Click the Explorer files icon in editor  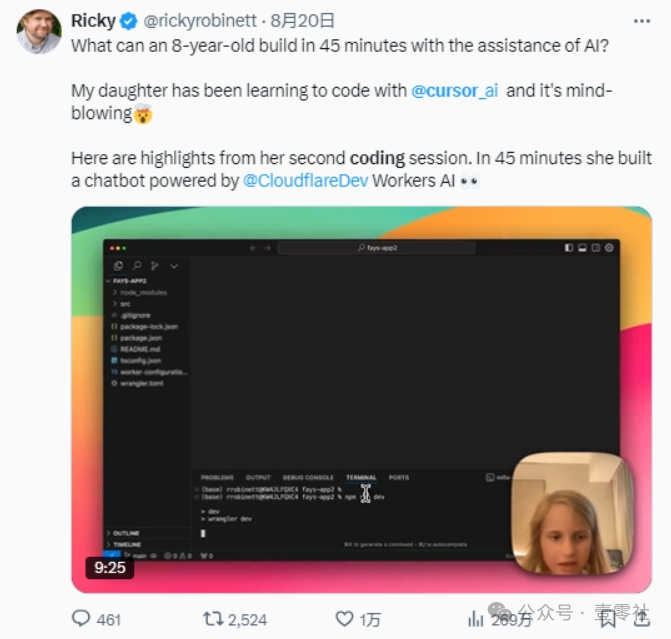[x=119, y=266]
